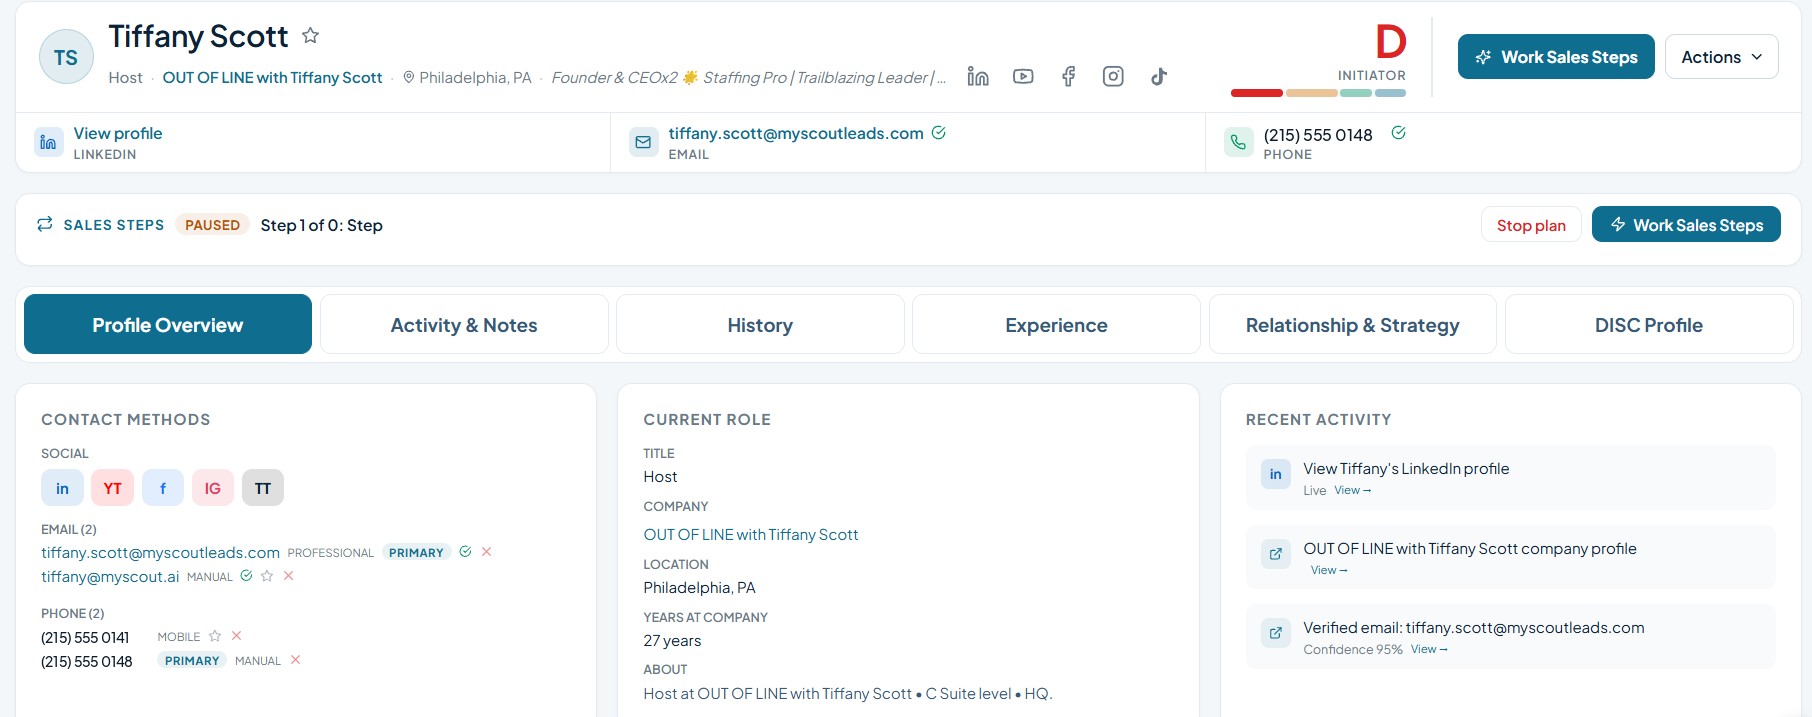
Task: Click the verified check next to header phone
Action: (x=1398, y=133)
